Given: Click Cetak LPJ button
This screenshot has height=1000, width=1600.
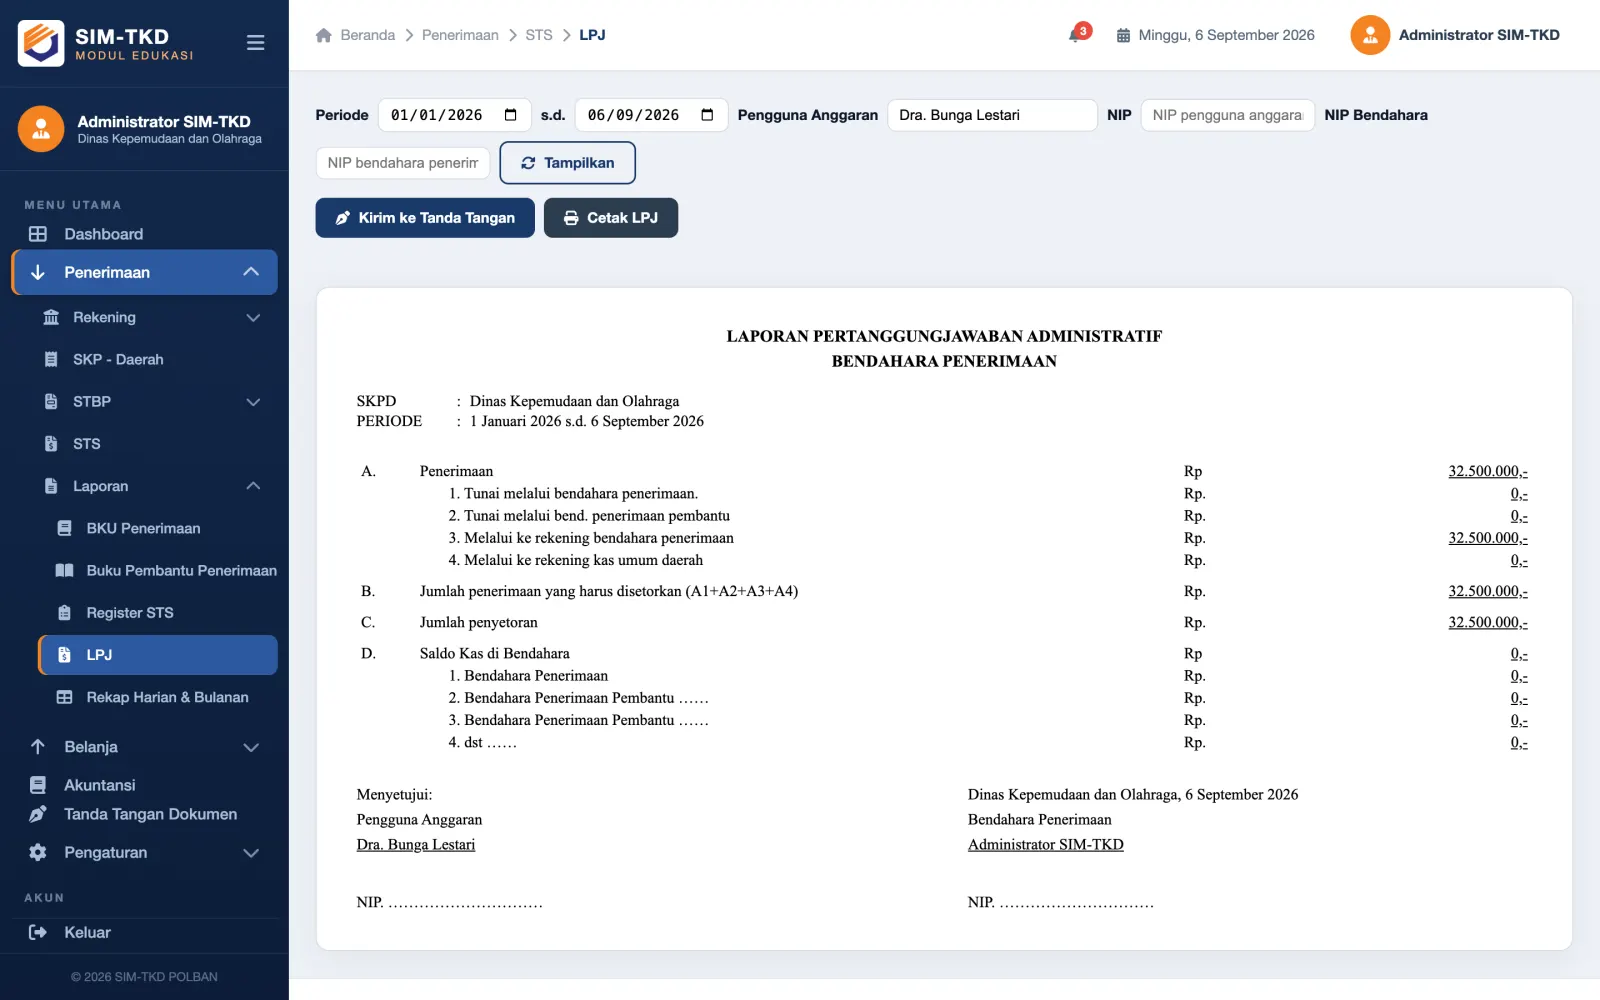Looking at the screenshot, I should pyautogui.click(x=611, y=218).
